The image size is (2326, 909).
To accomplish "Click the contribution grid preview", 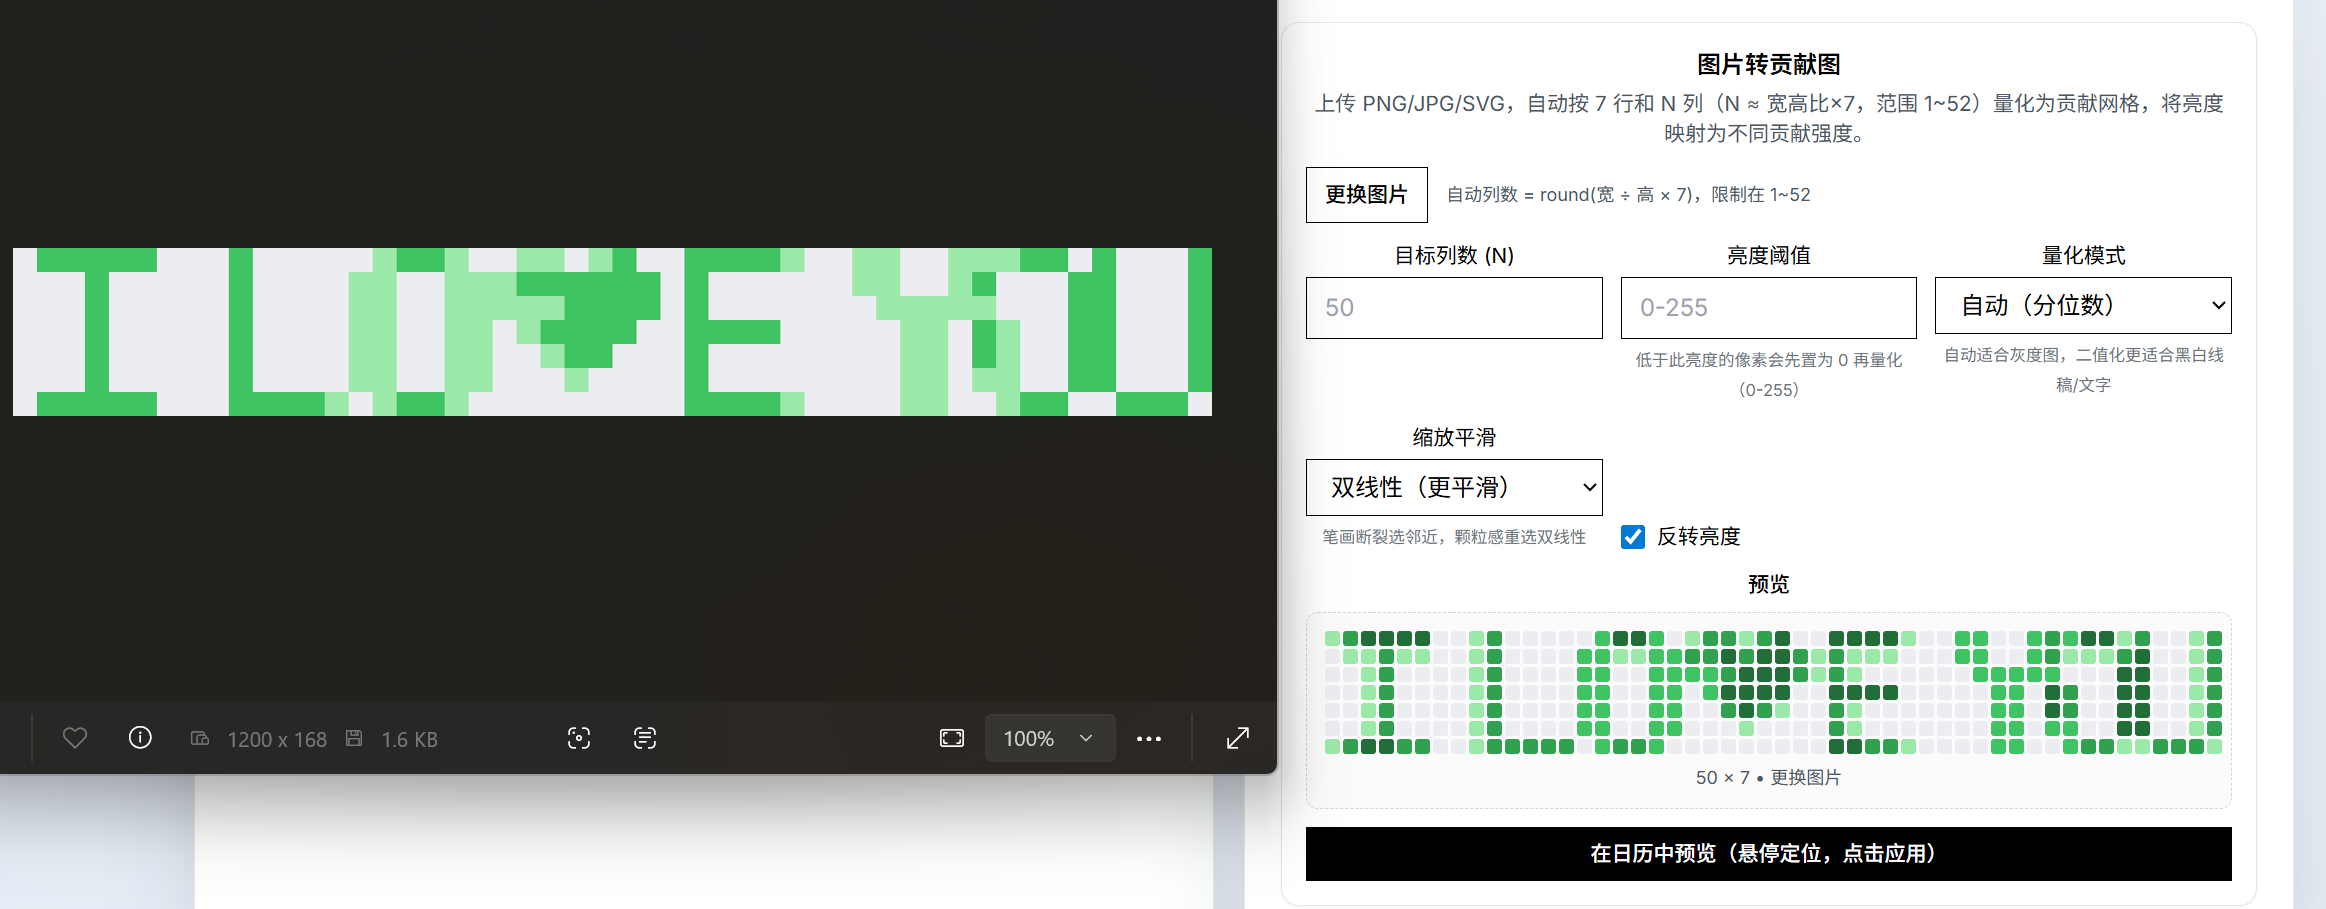I will (1773, 692).
